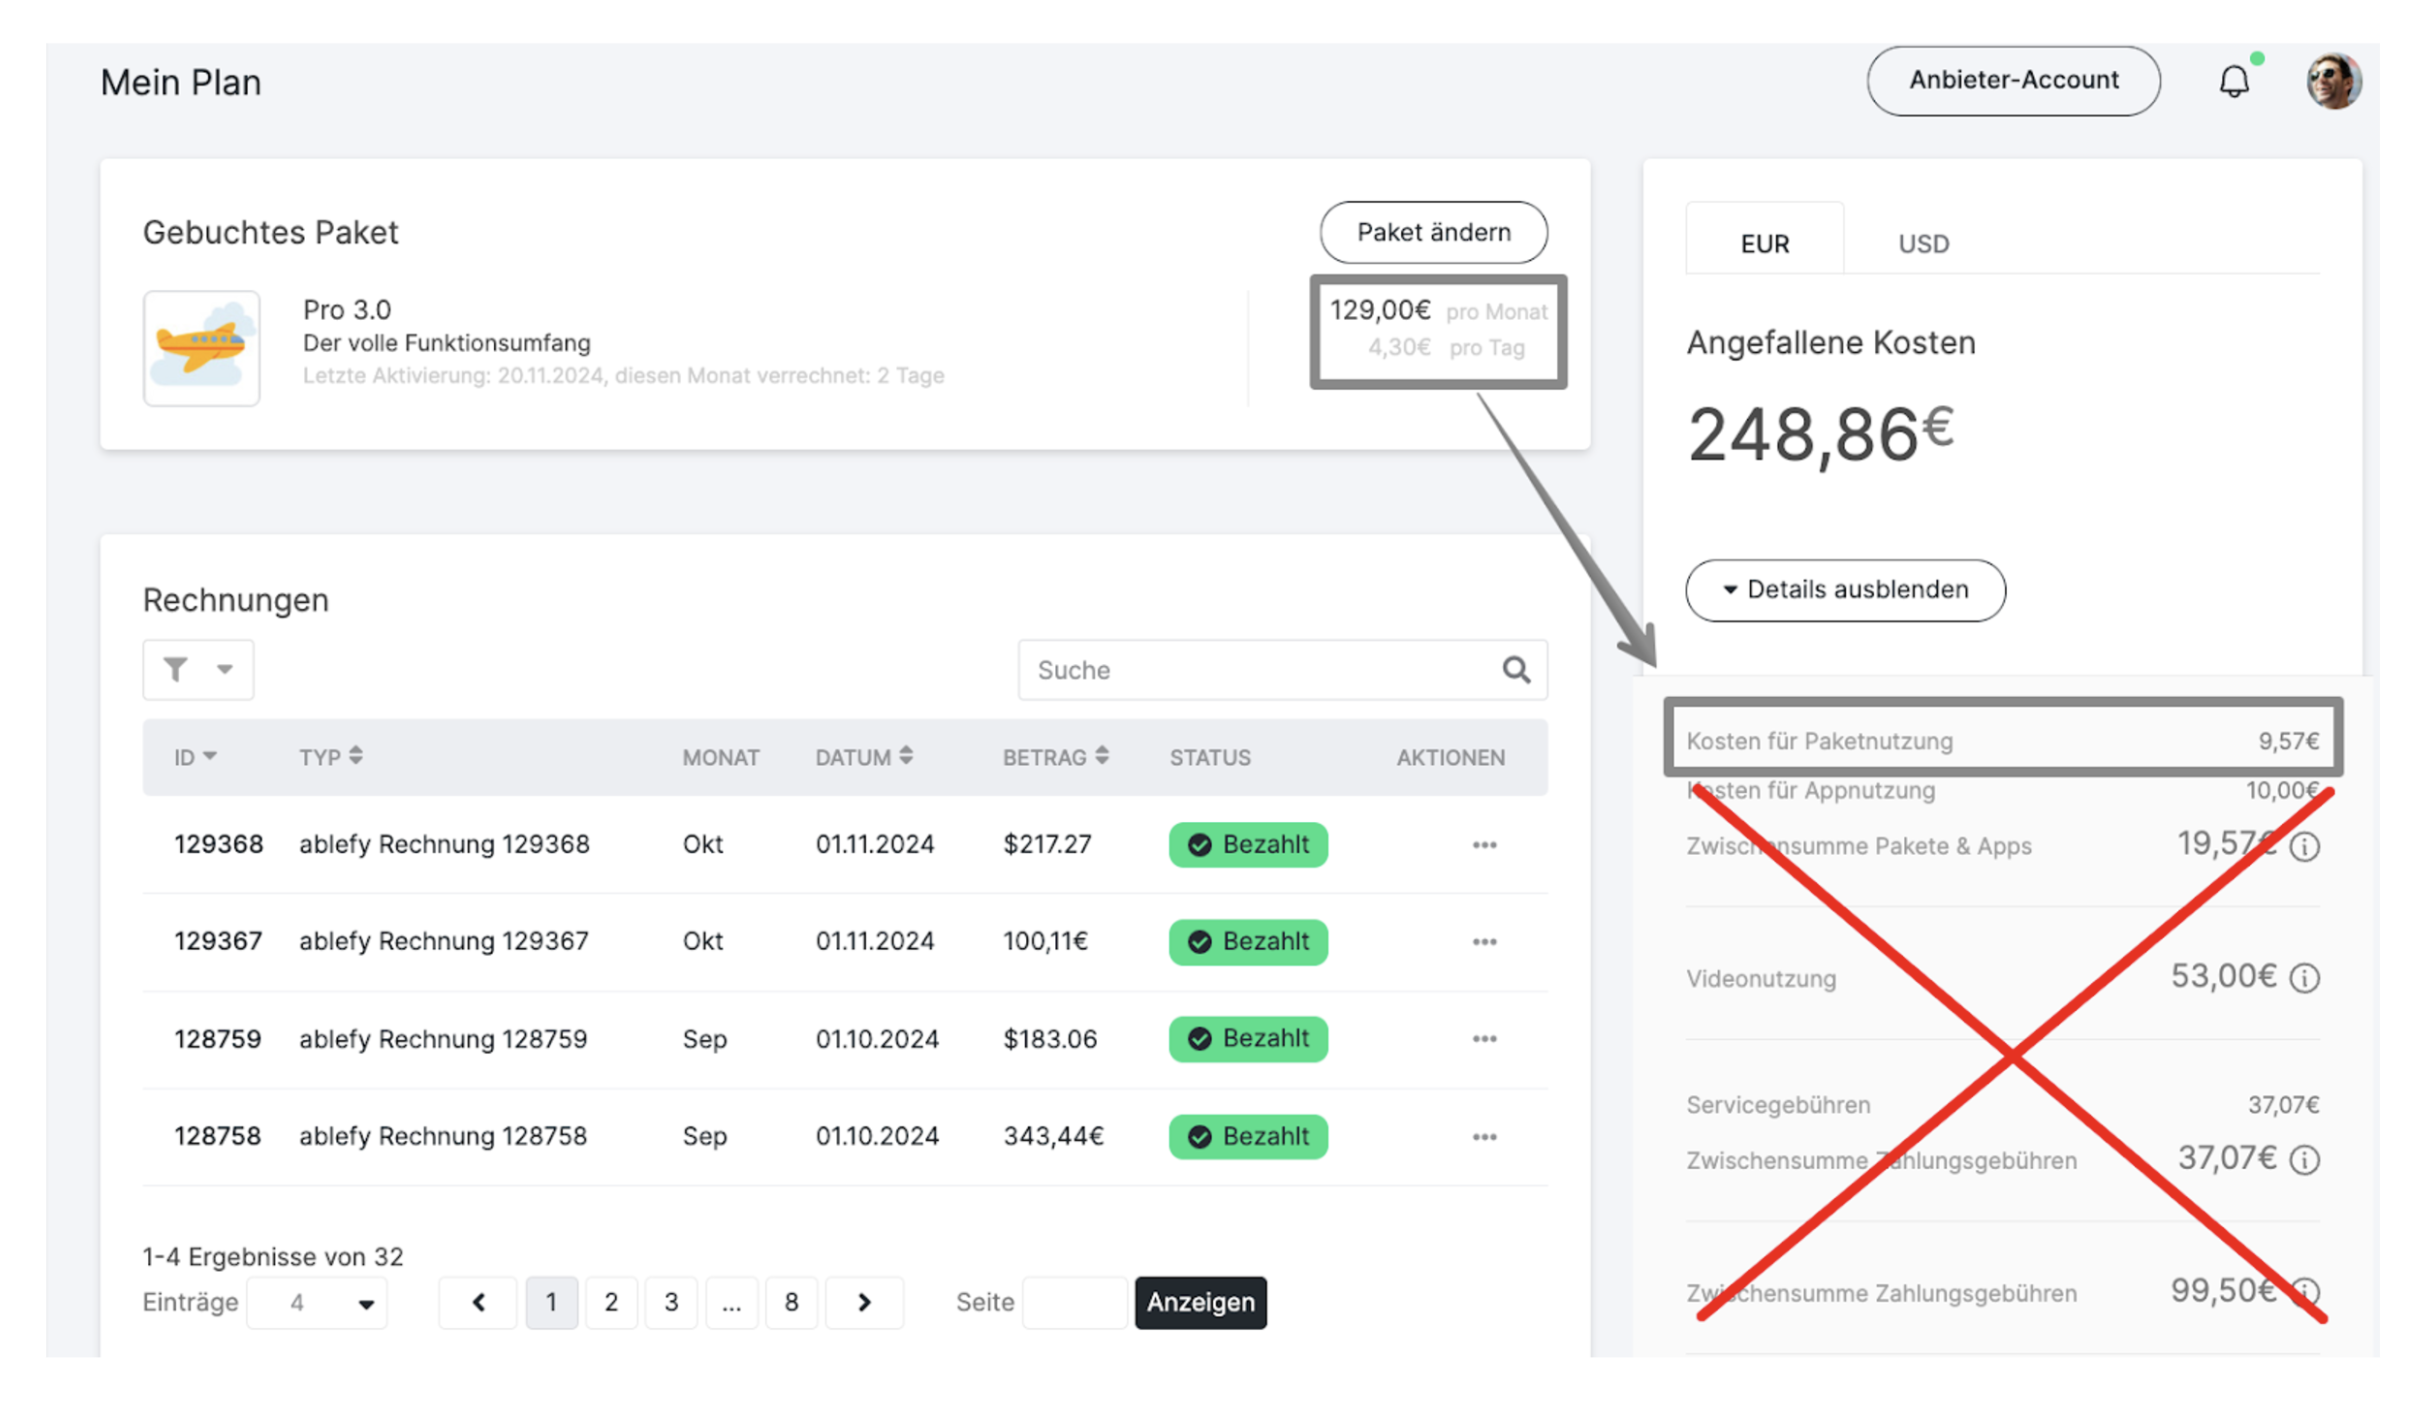
Task: Select the EUR currency tab
Action: pyautogui.click(x=1764, y=243)
